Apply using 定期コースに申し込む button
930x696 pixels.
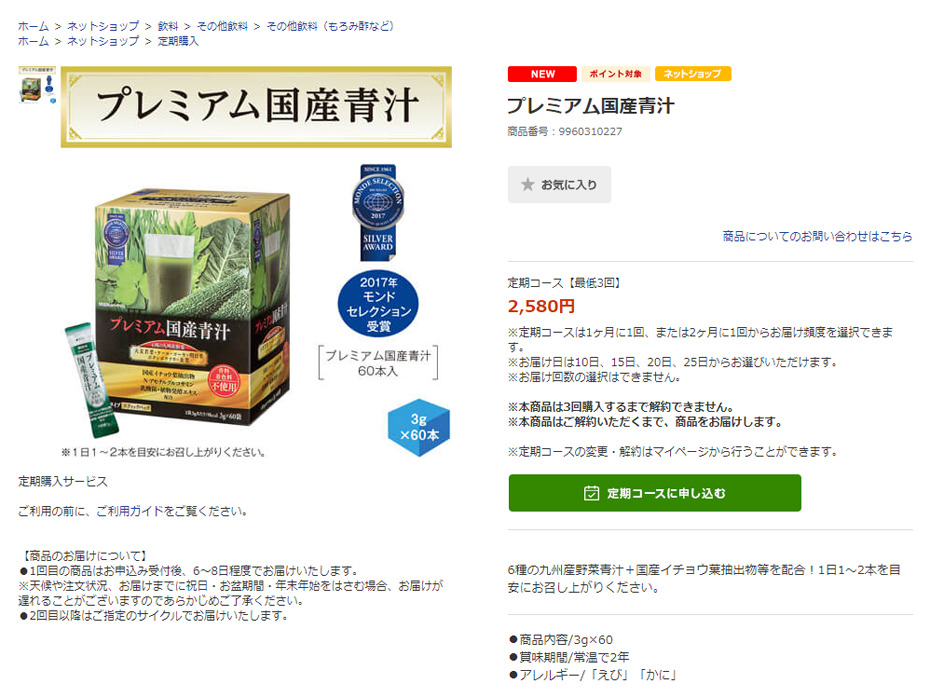coord(655,493)
